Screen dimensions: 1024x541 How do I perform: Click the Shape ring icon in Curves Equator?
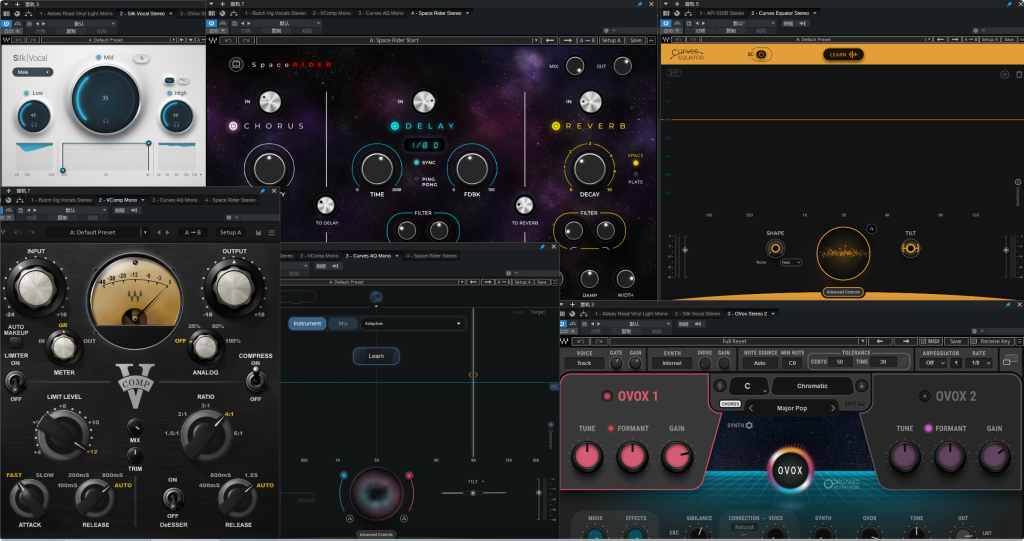(775, 248)
